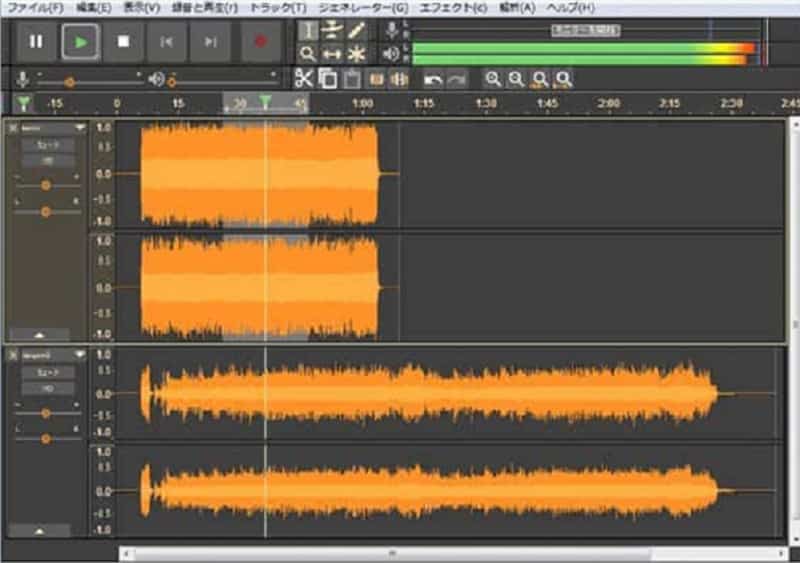
Task: Click the Undo arrow icon
Action: coord(433,78)
